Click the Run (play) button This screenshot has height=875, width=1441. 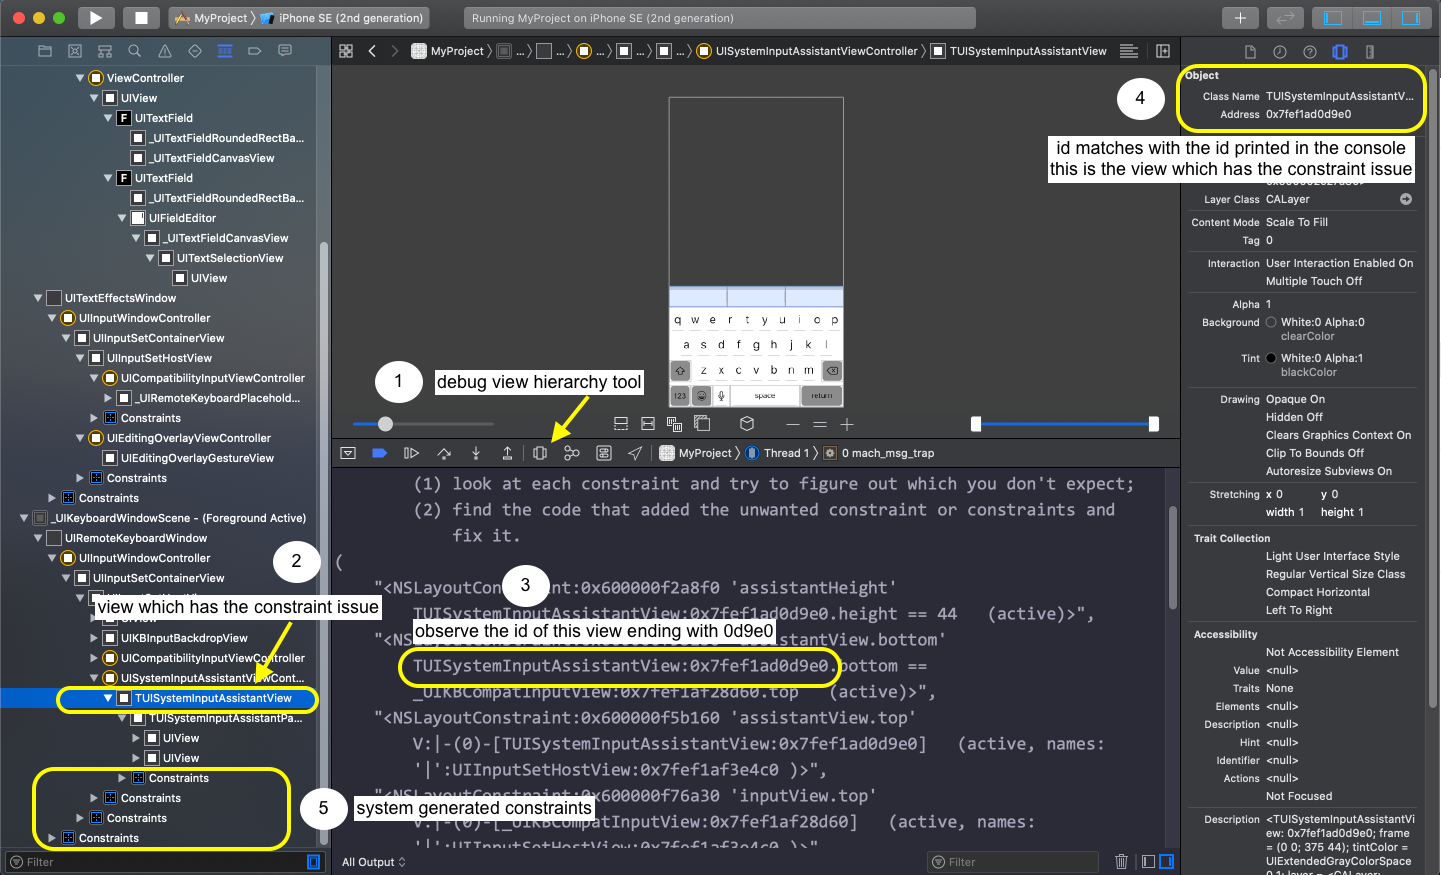pos(95,17)
